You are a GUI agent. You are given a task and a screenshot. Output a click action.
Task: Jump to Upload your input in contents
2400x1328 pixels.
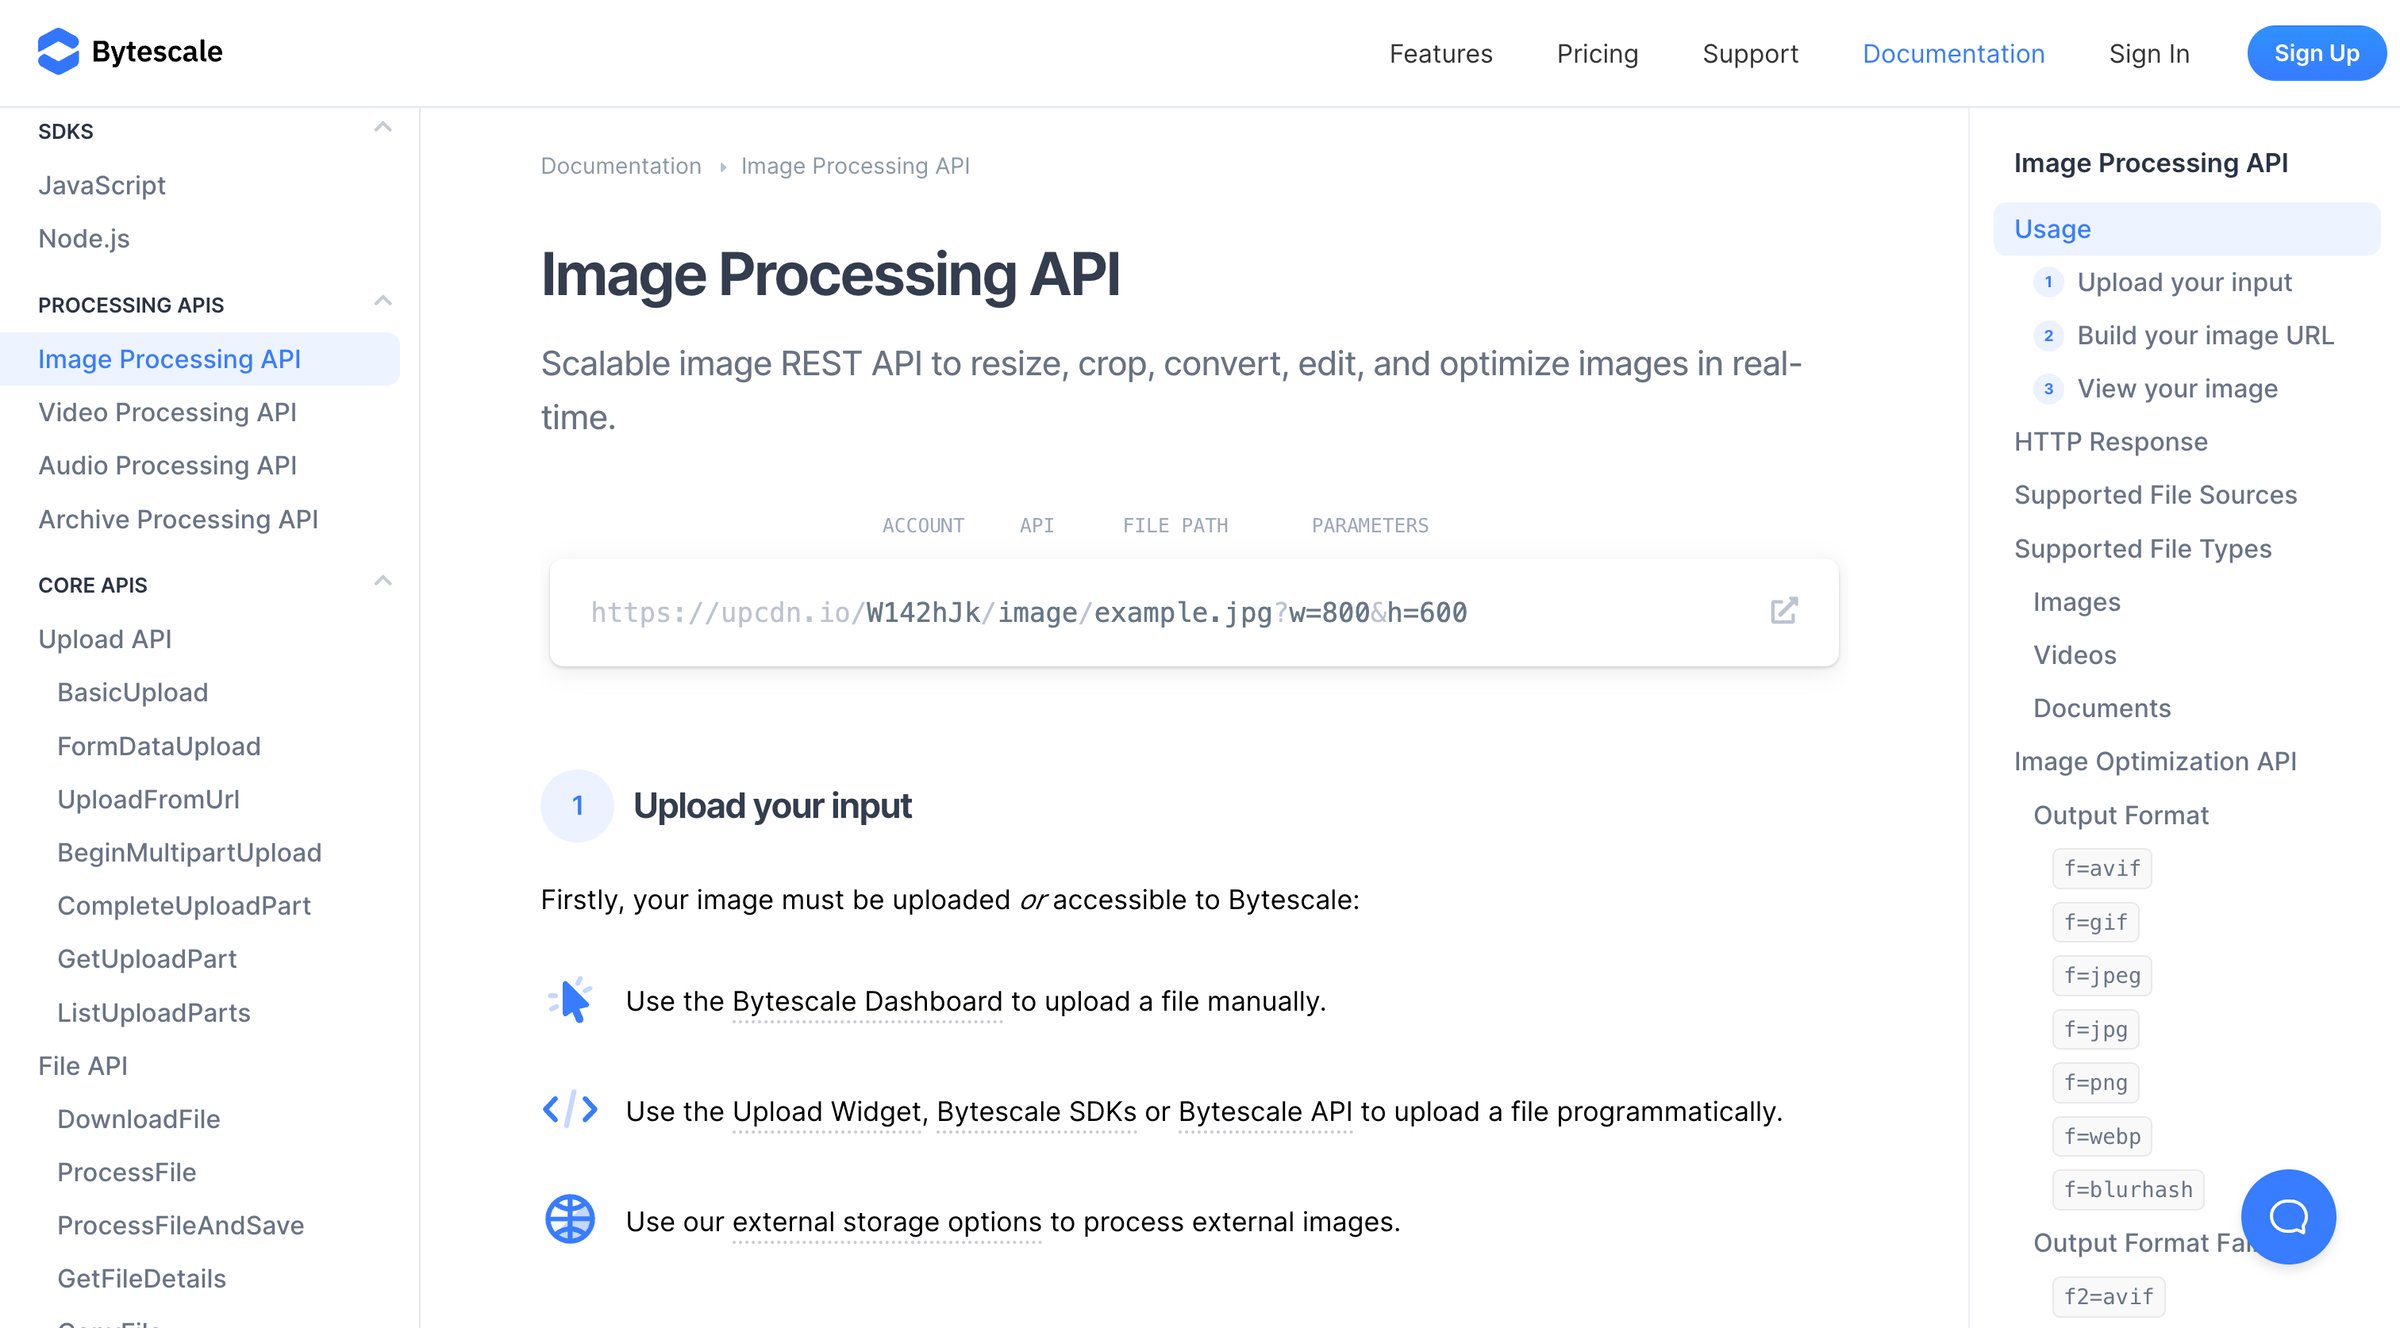(2184, 282)
